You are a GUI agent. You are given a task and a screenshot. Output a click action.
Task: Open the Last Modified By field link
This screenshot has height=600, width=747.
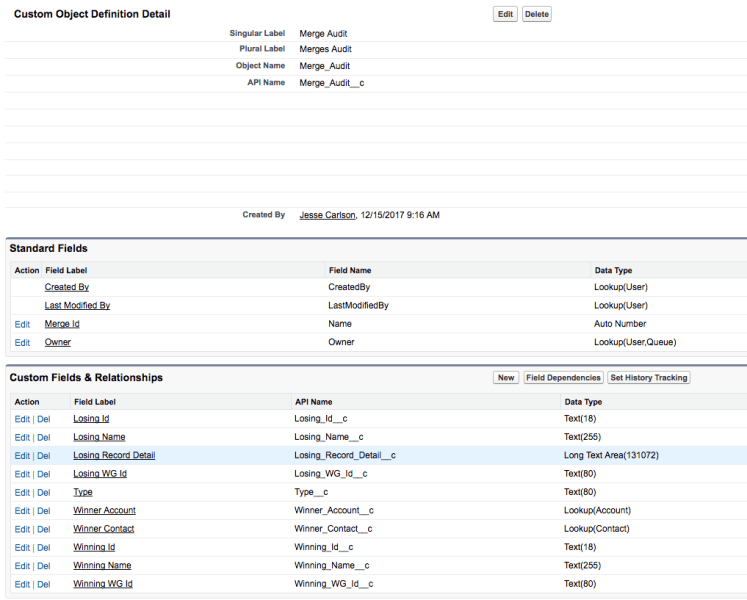pyautogui.click(x=77, y=306)
